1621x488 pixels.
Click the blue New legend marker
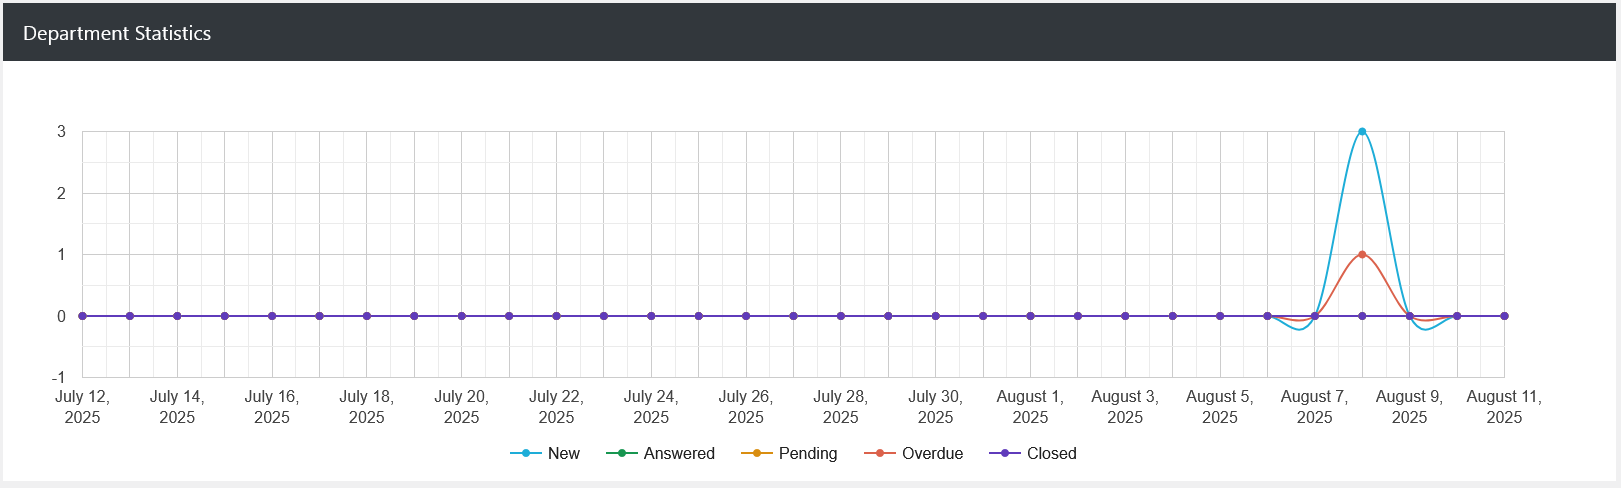(526, 453)
